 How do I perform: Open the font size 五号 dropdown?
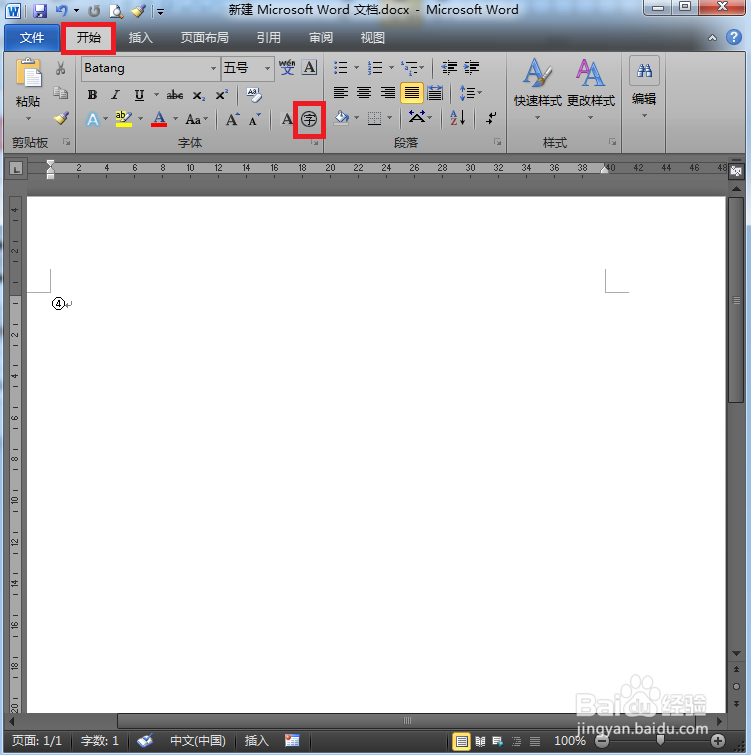267,68
